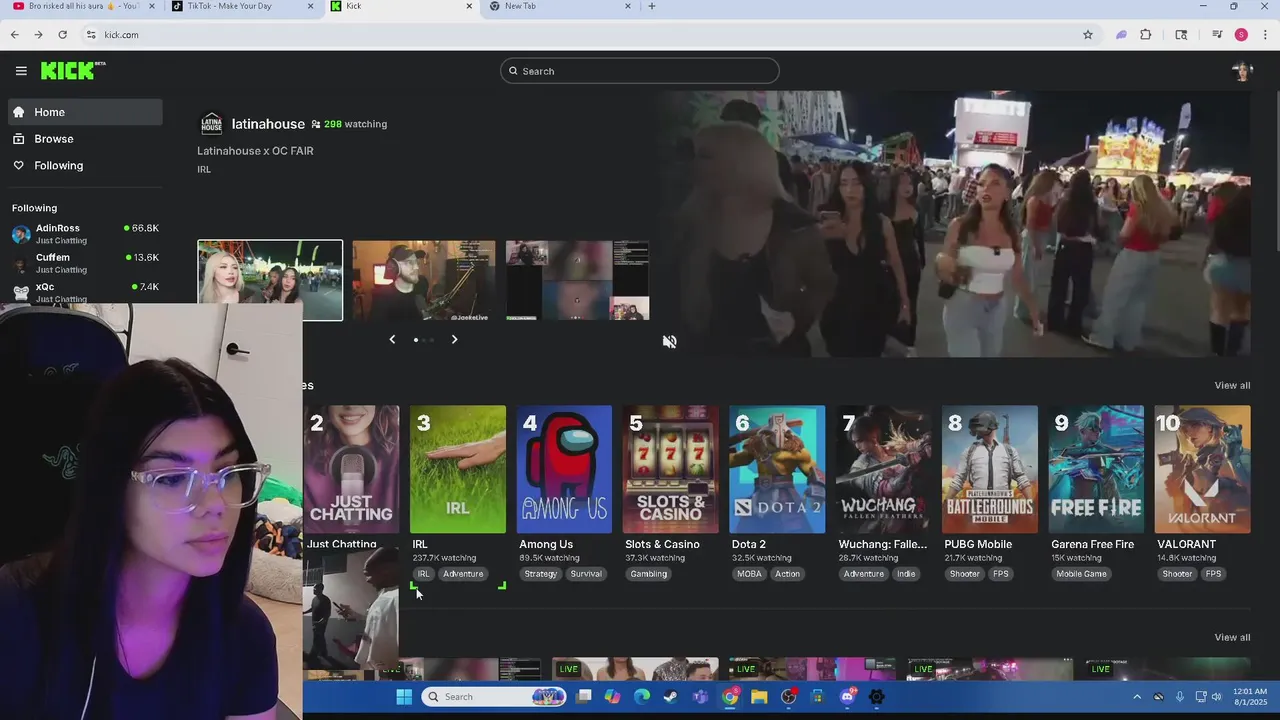Open browser extensions puzzle icon
This screenshot has width=1280, height=720.
pyautogui.click(x=1146, y=34)
